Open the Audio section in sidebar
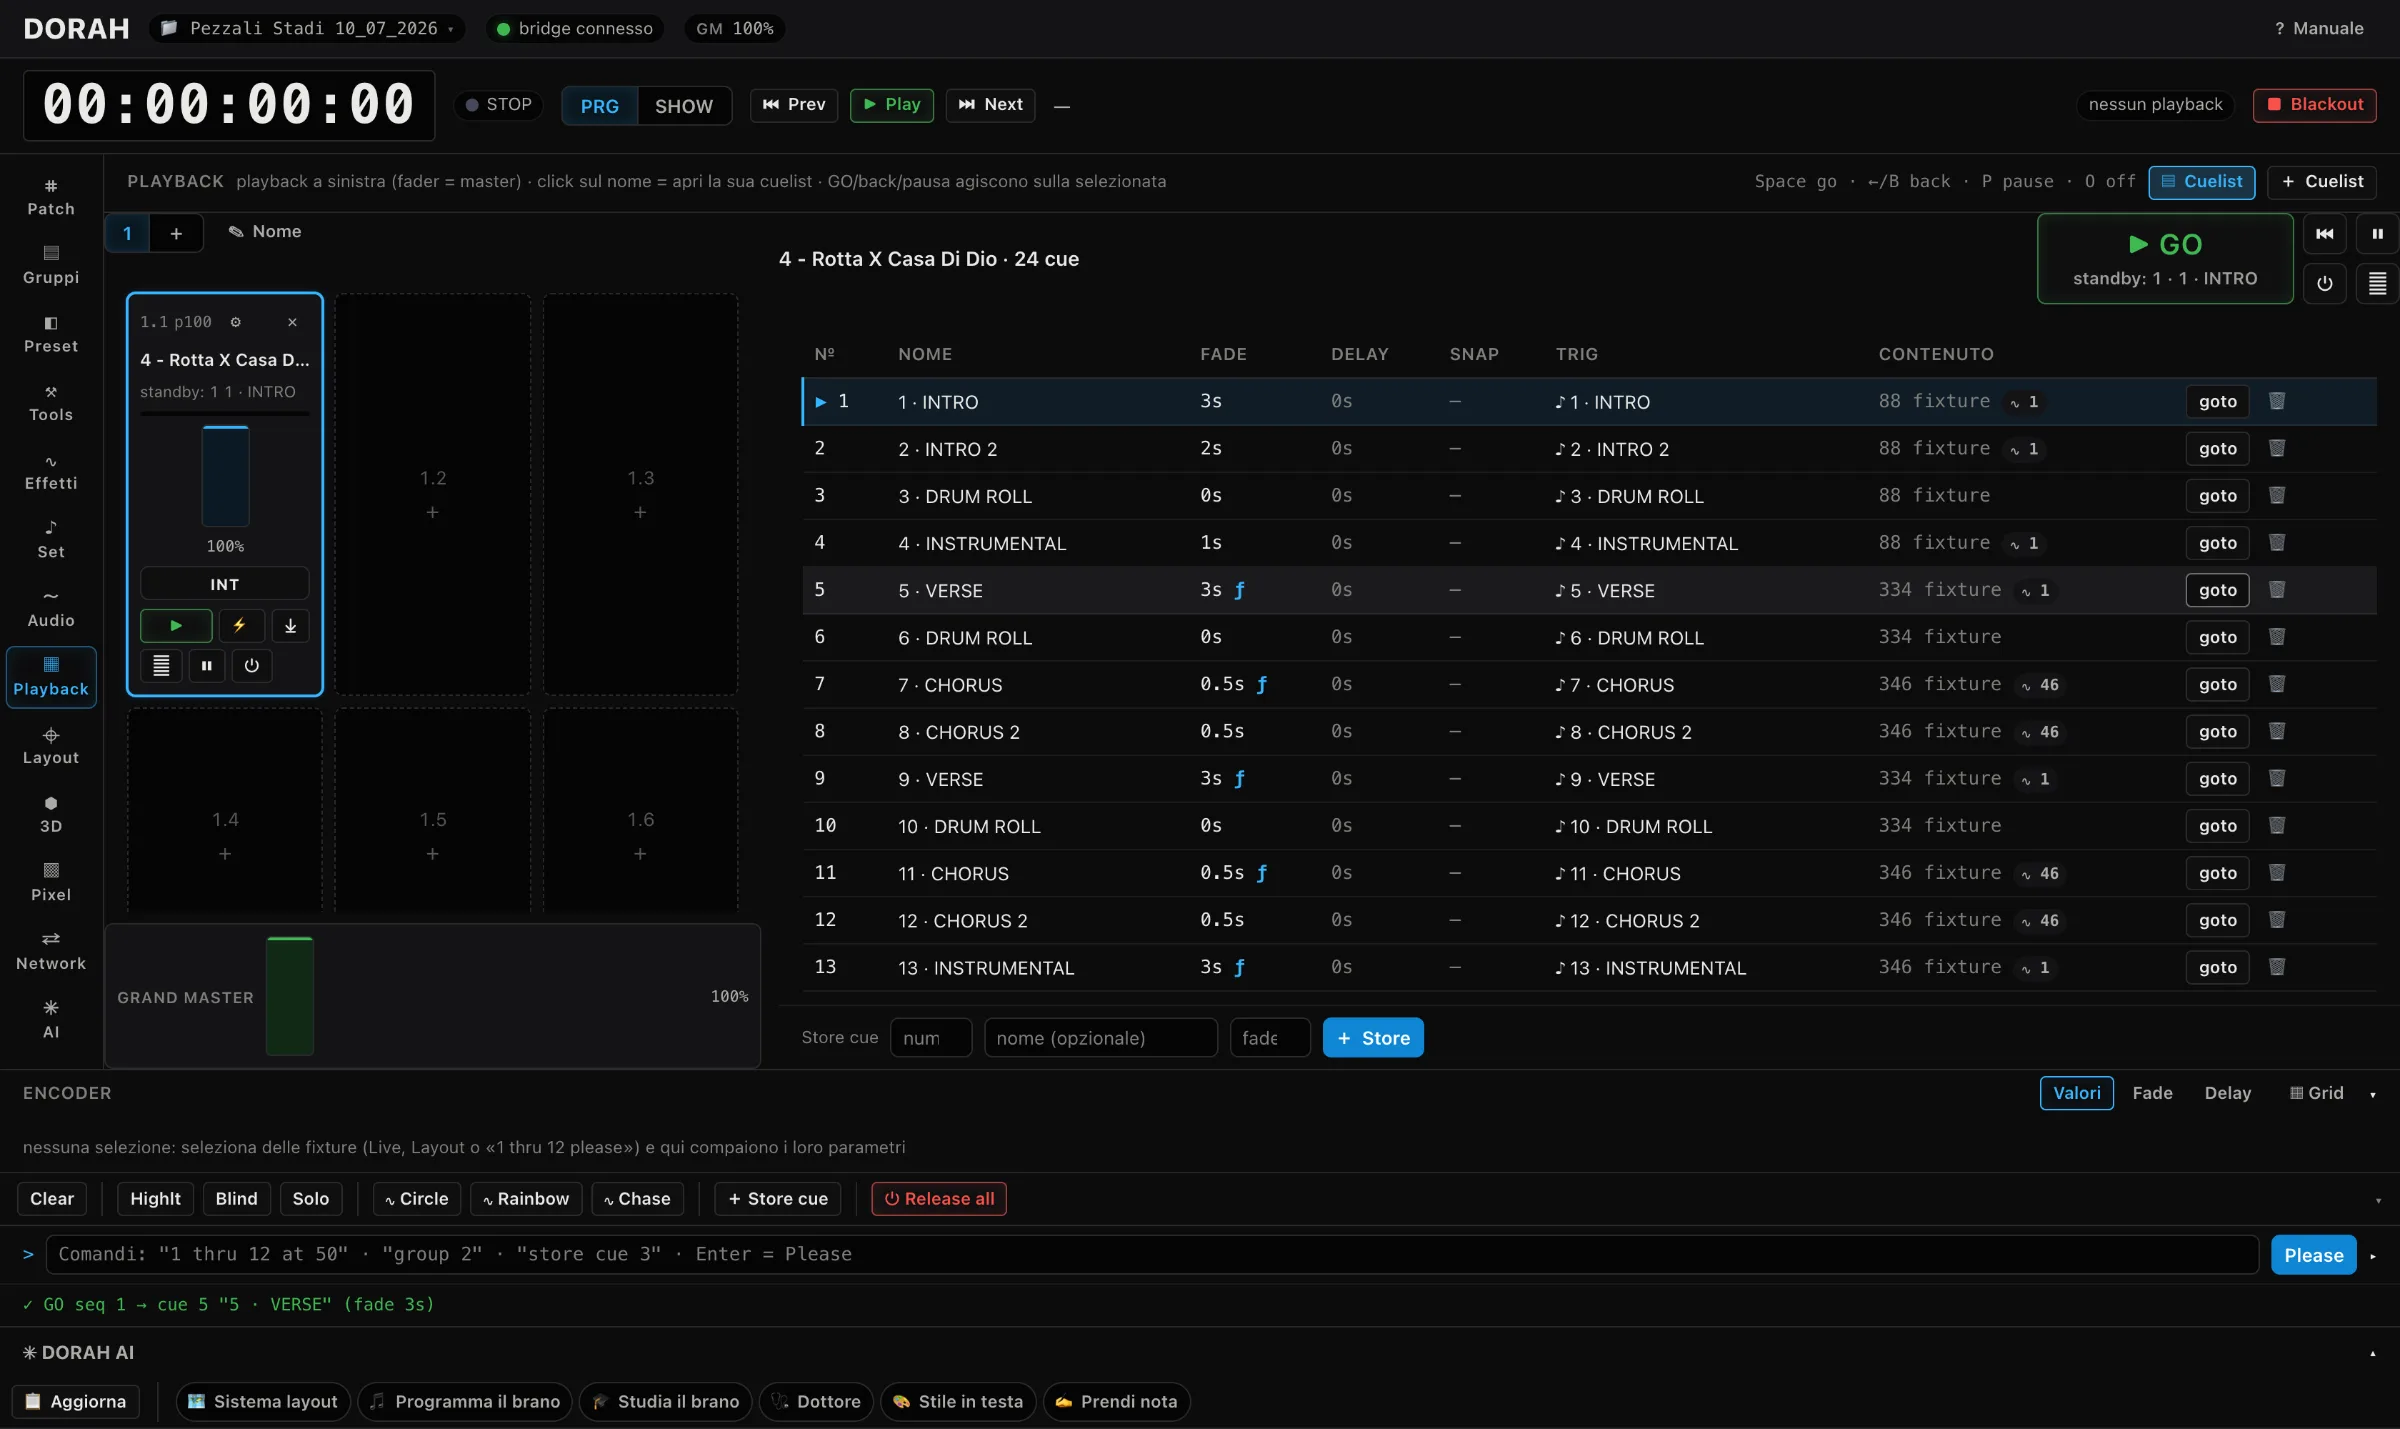 point(51,609)
